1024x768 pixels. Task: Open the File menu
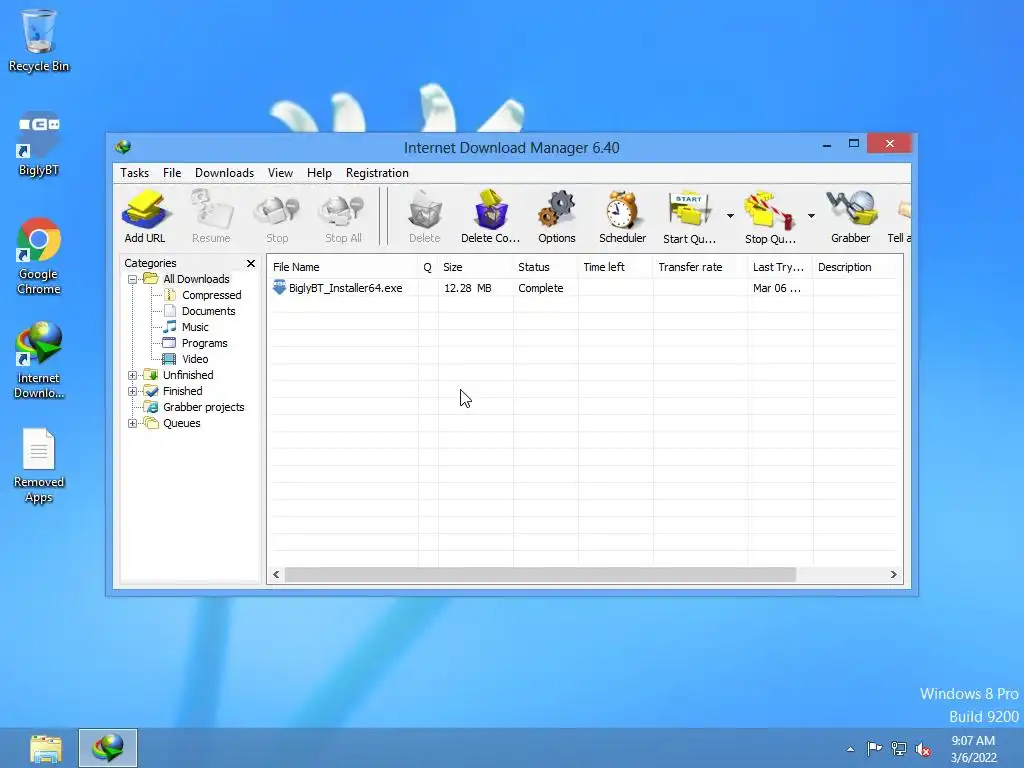tap(172, 173)
